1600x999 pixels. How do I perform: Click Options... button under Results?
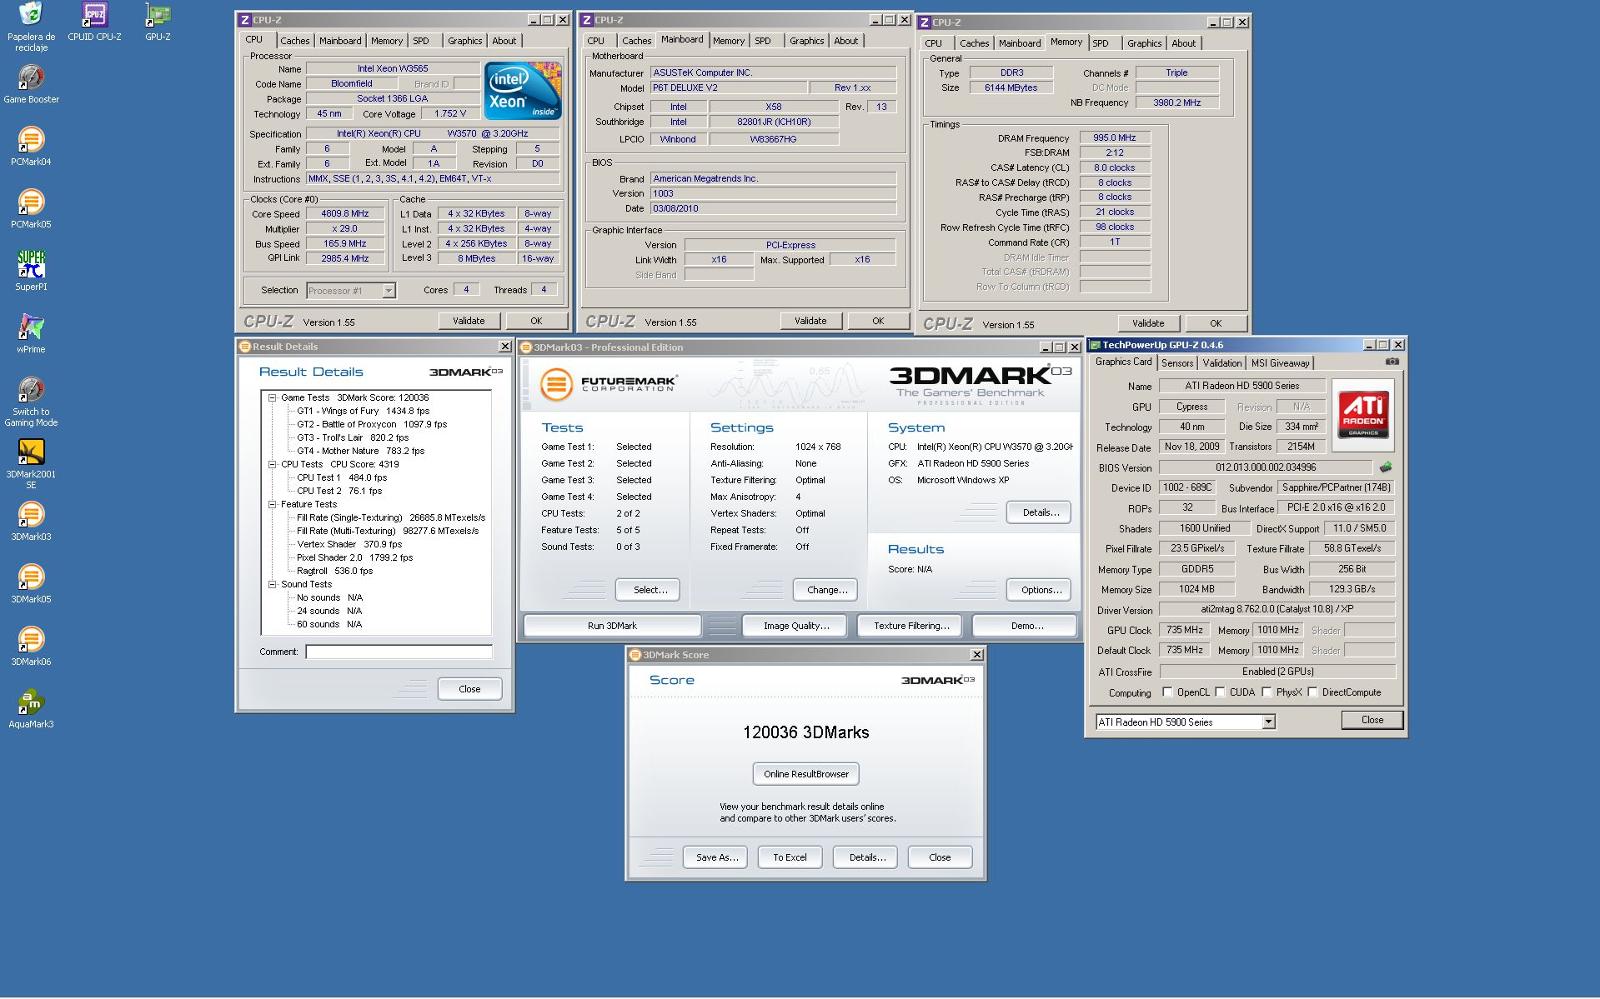[1040, 590]
